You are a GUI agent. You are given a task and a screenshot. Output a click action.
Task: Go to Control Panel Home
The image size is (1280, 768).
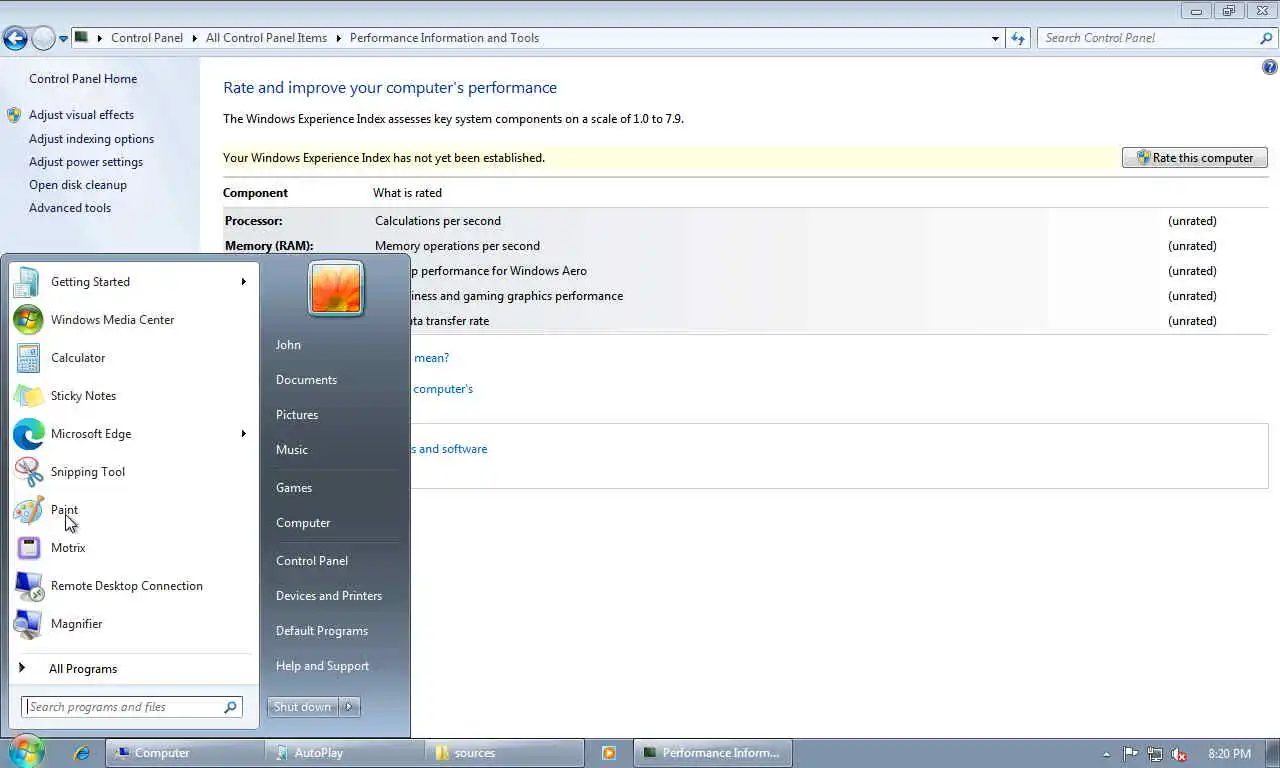83,79
